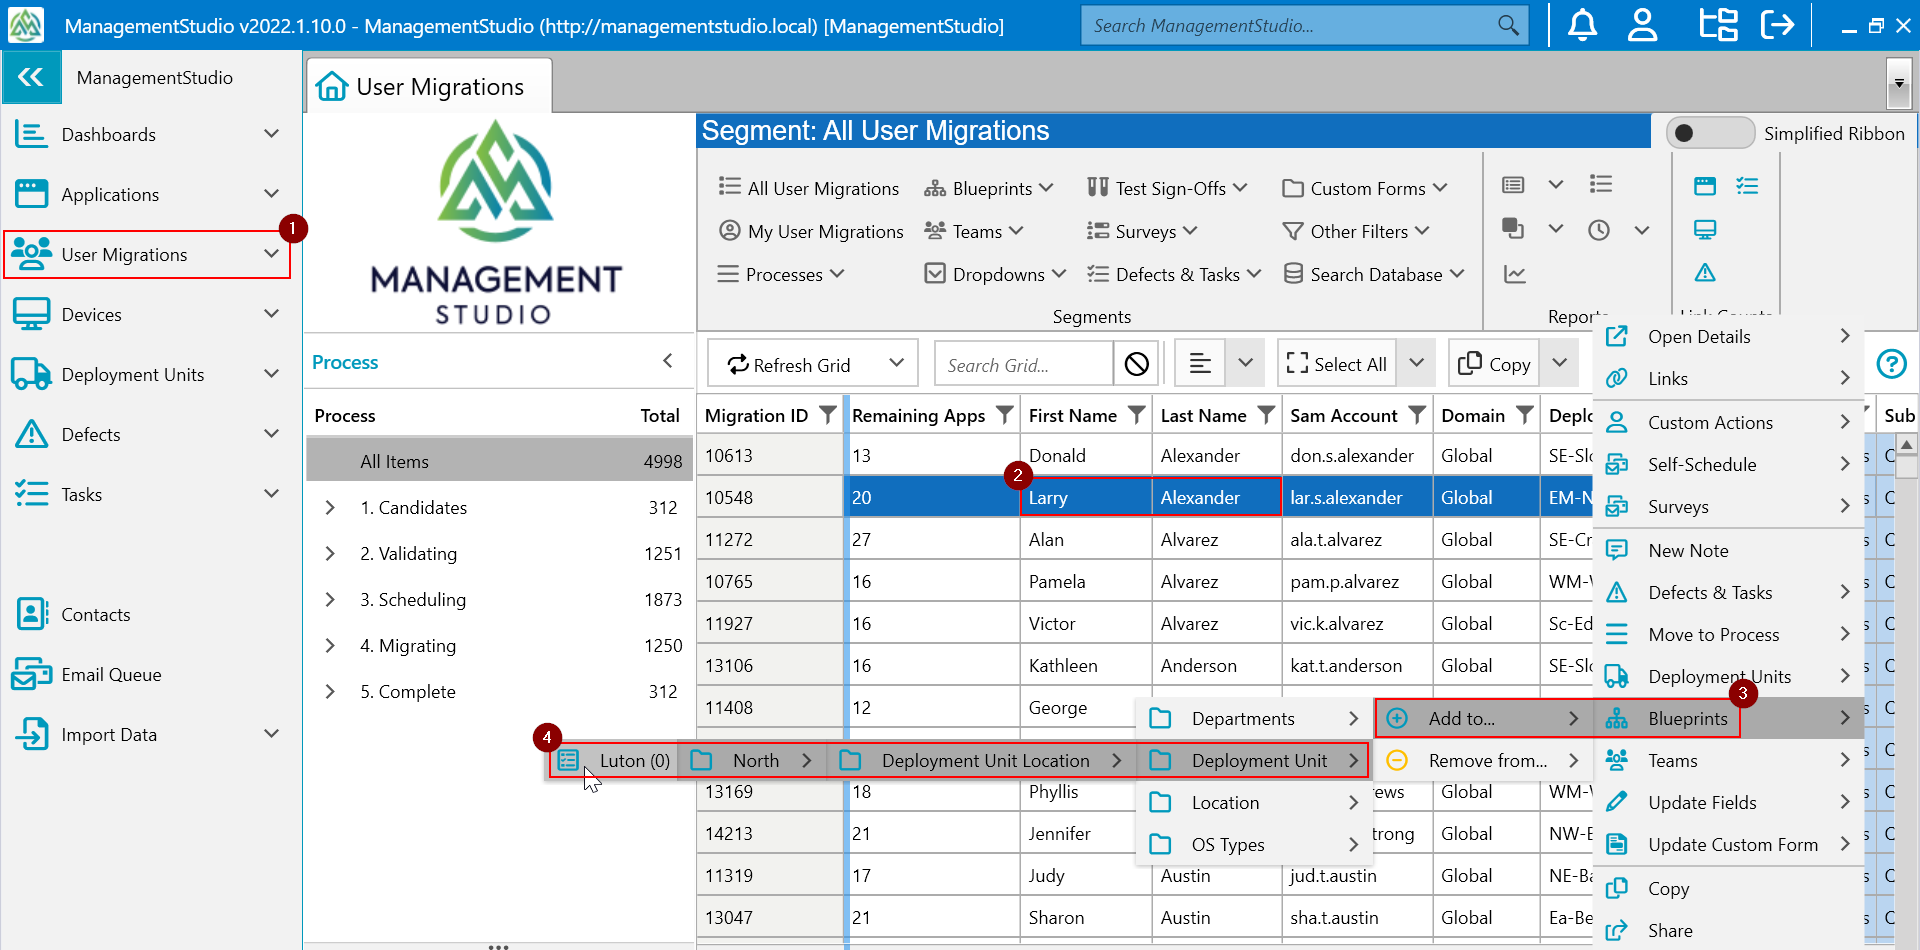Open the Select All dropdown arrow

[1416, 363]
